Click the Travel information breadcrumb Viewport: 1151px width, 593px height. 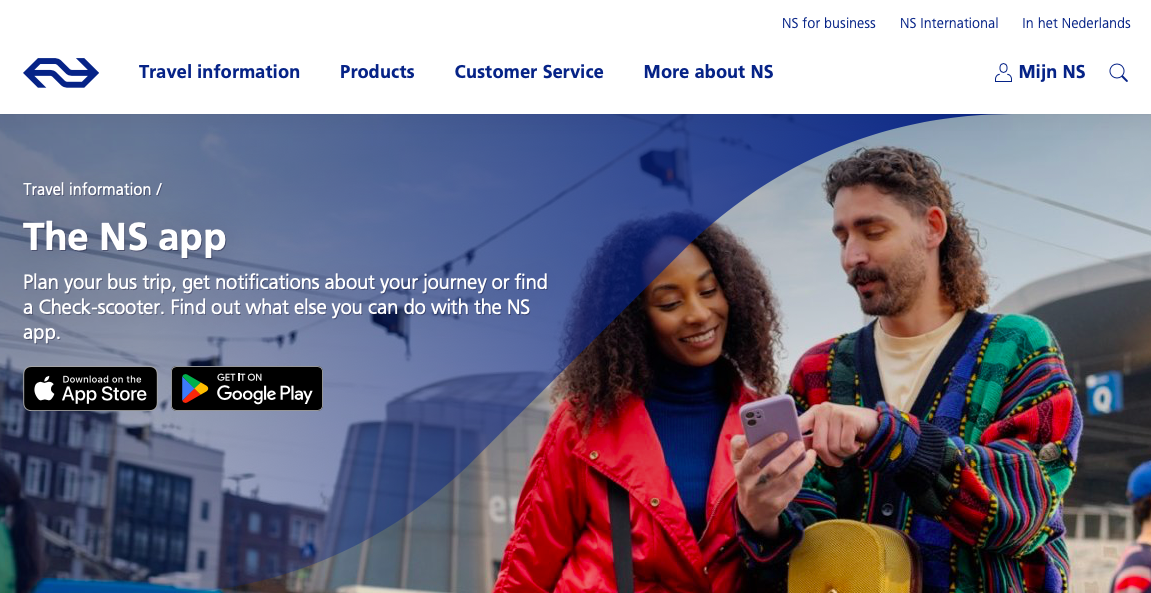click(x=87, y=189)
